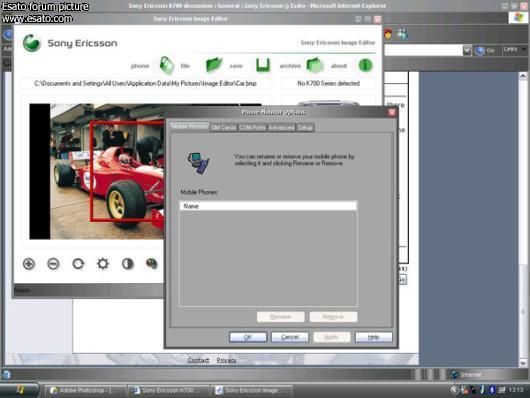Click the green save icon
530x398 pixels.
click(x=263, y=65)
